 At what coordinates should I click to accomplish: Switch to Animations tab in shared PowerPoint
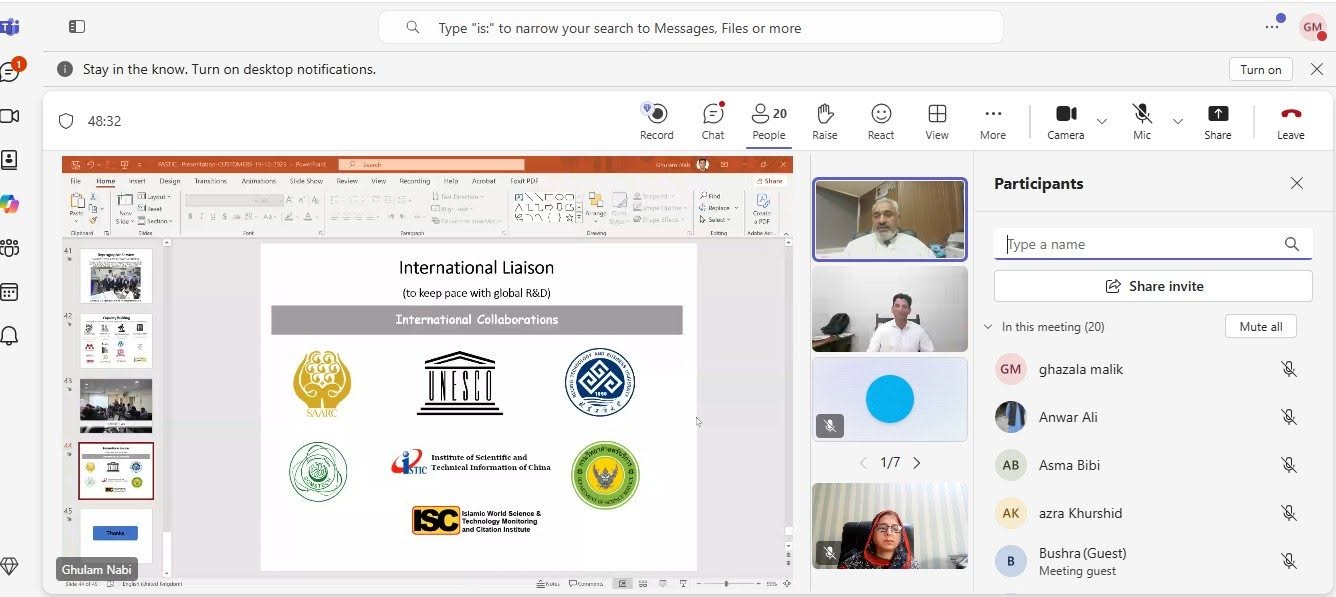pos(258,181)
